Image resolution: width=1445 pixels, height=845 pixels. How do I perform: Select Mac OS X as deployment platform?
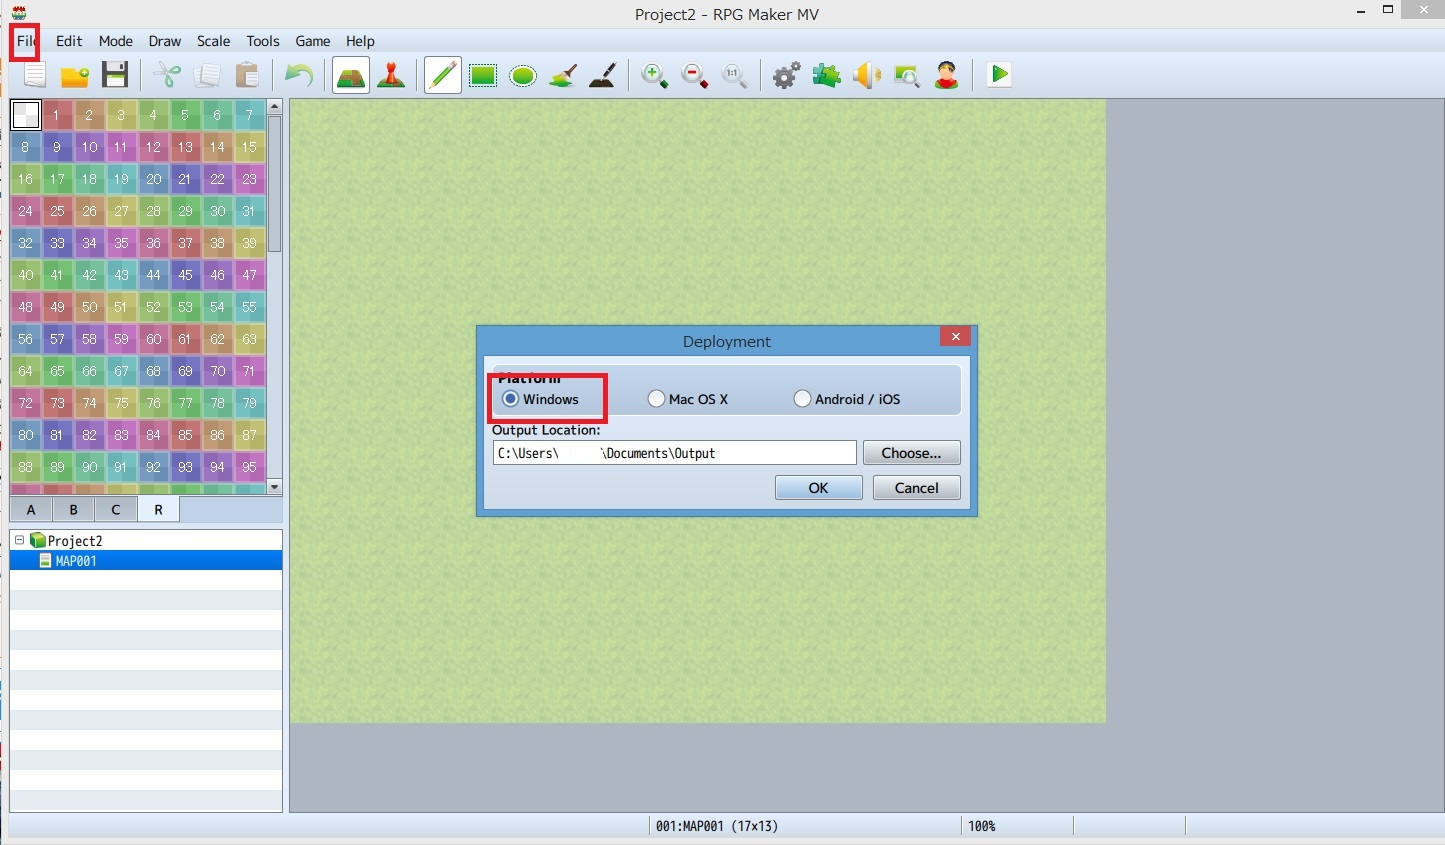(656, 398)
